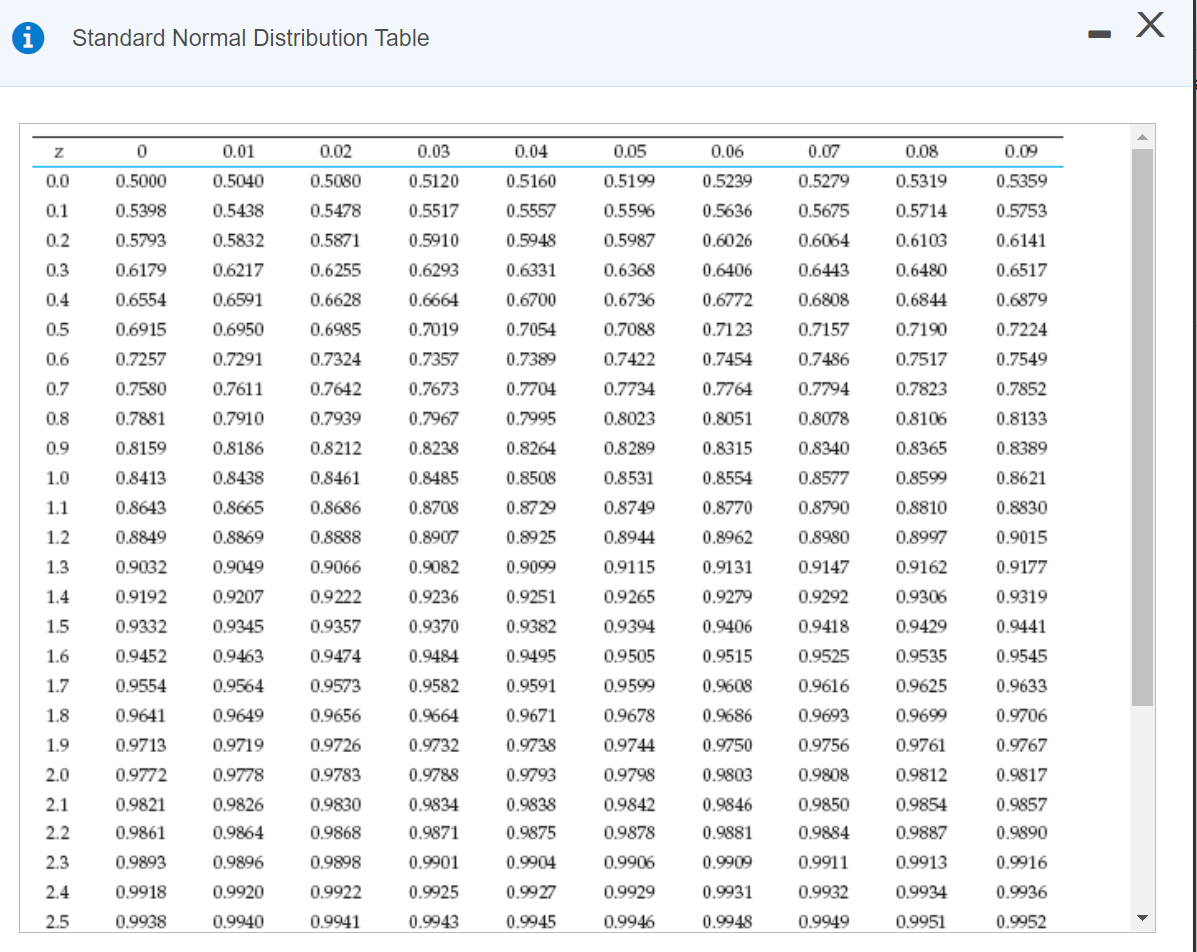Click the minimize dash icon

click(x=1099, y=33)
